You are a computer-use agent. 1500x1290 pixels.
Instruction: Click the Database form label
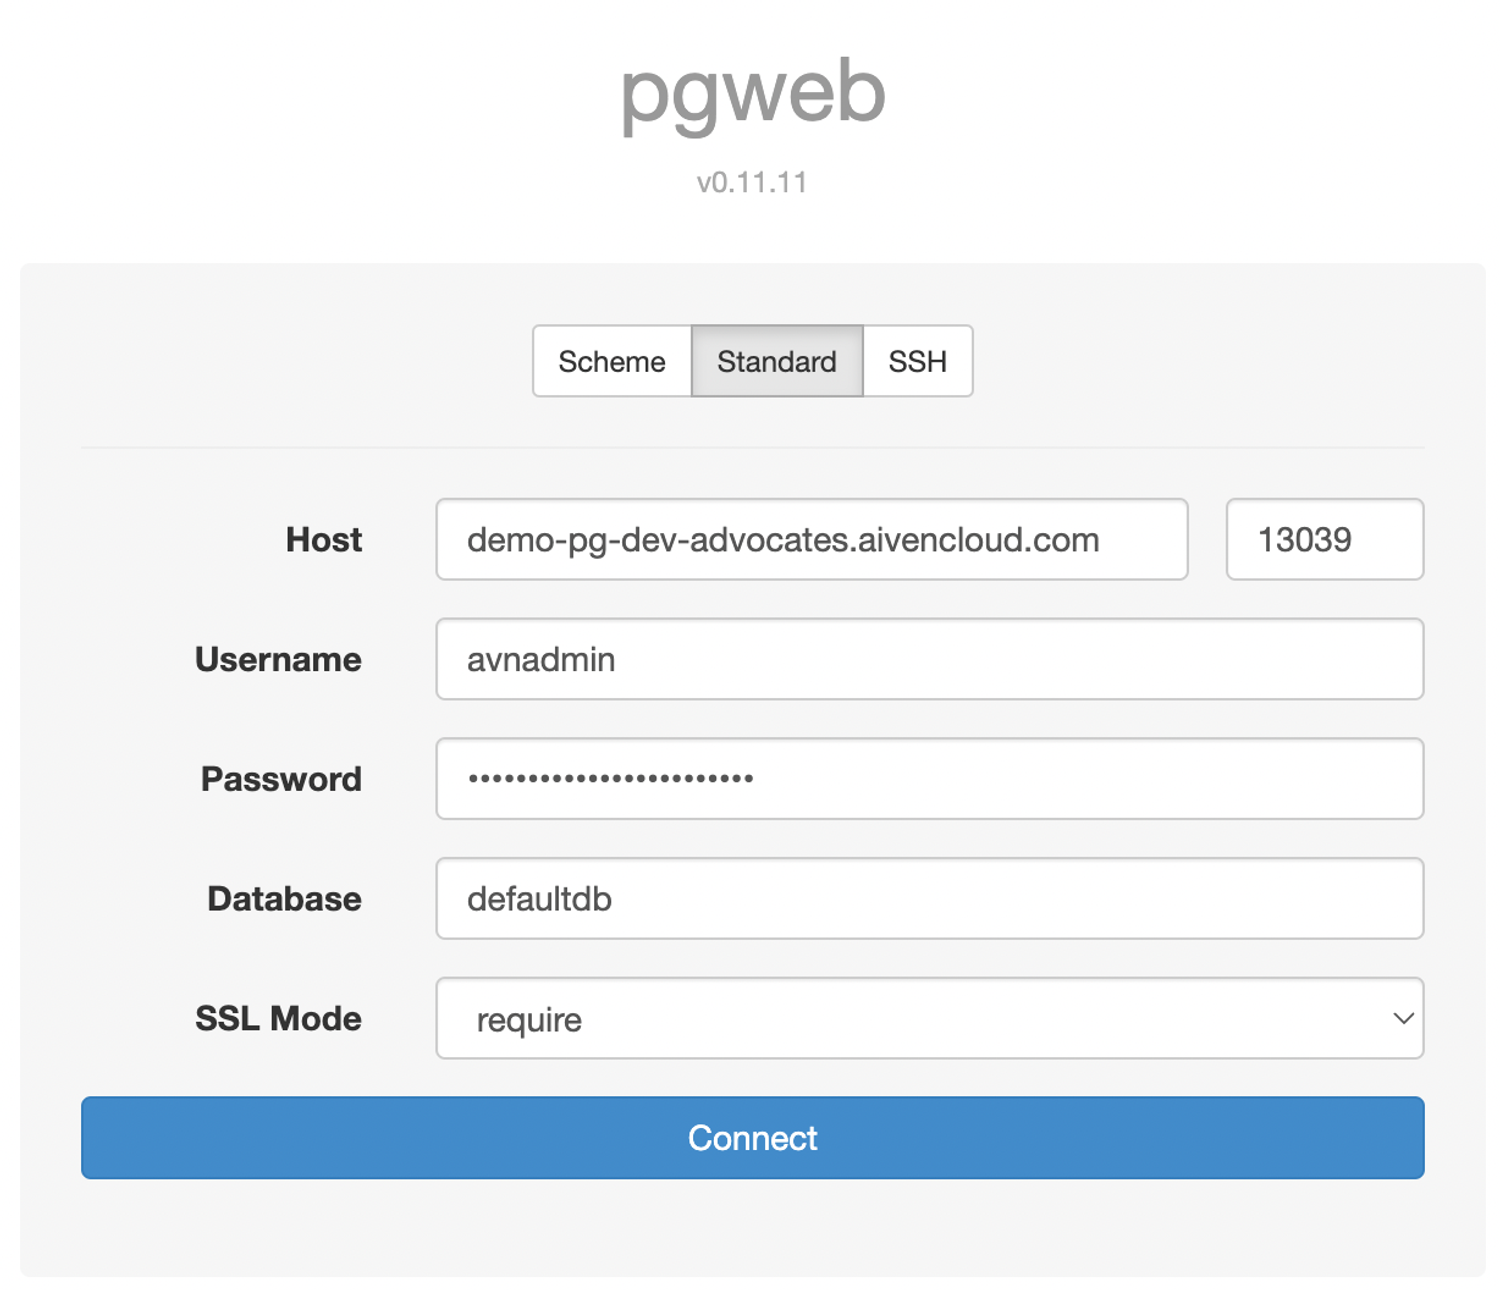pos(283,898)
